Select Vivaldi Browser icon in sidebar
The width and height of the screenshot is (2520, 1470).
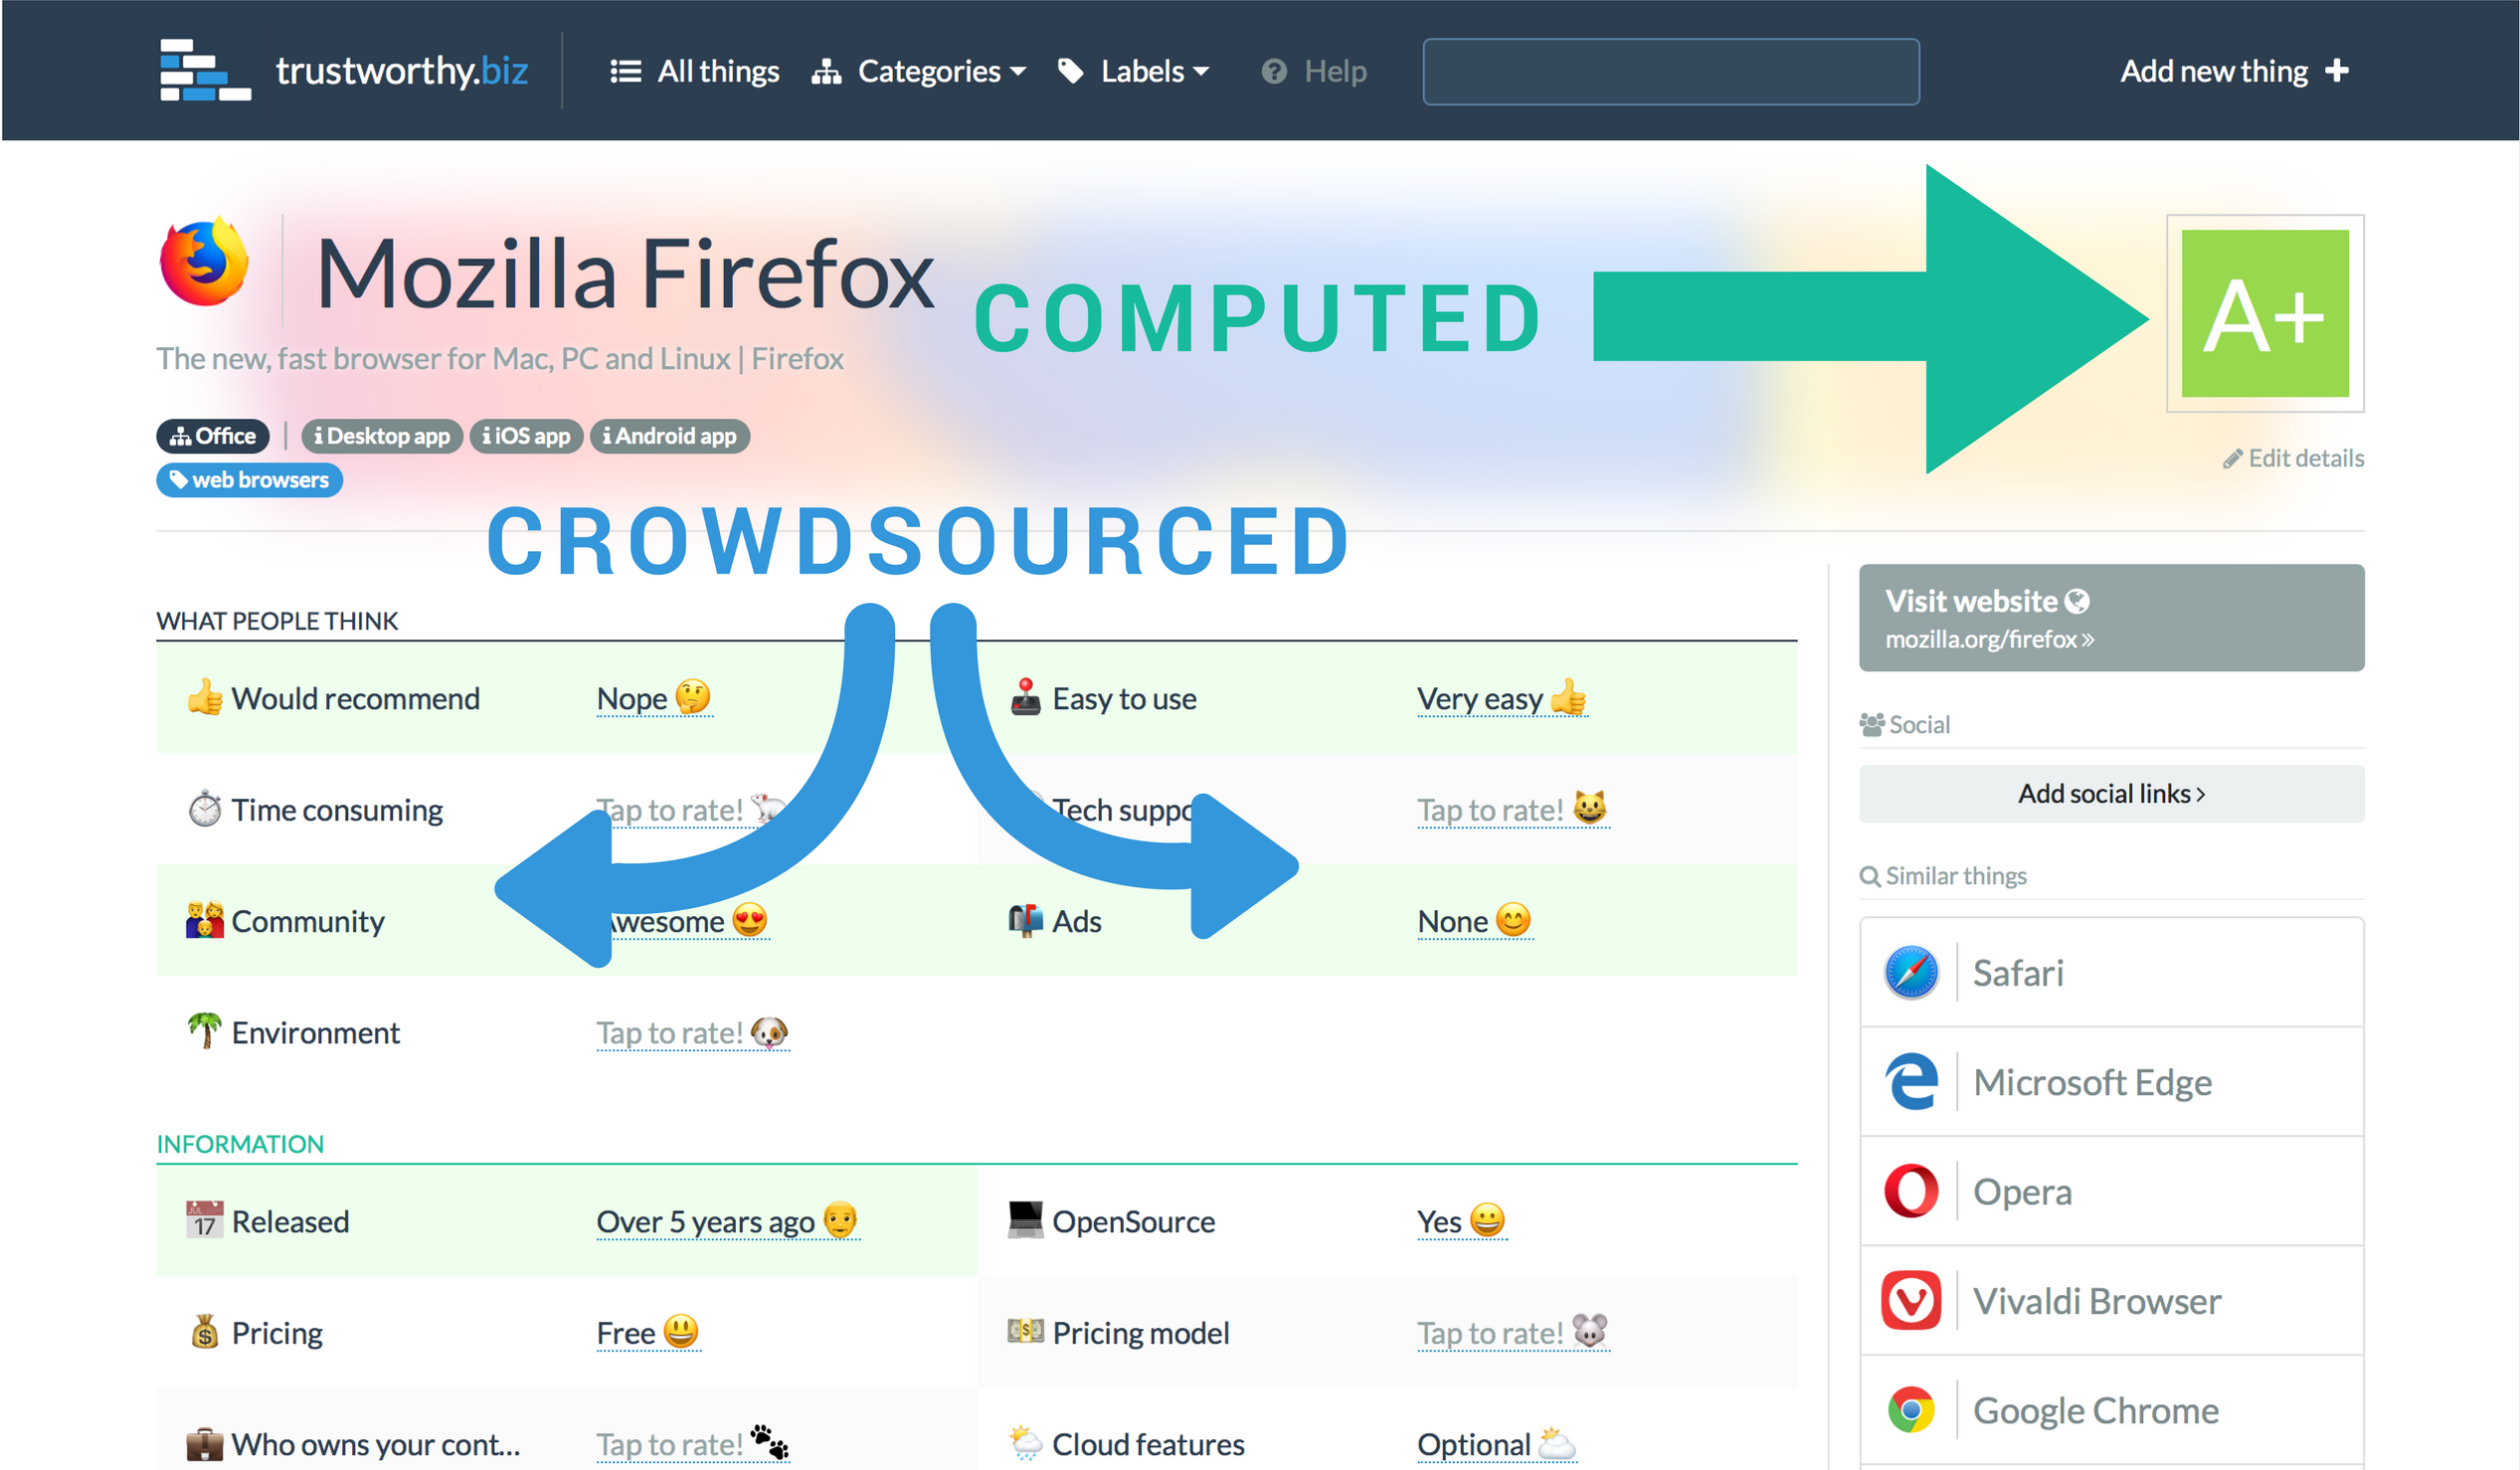point(1911,1301)
